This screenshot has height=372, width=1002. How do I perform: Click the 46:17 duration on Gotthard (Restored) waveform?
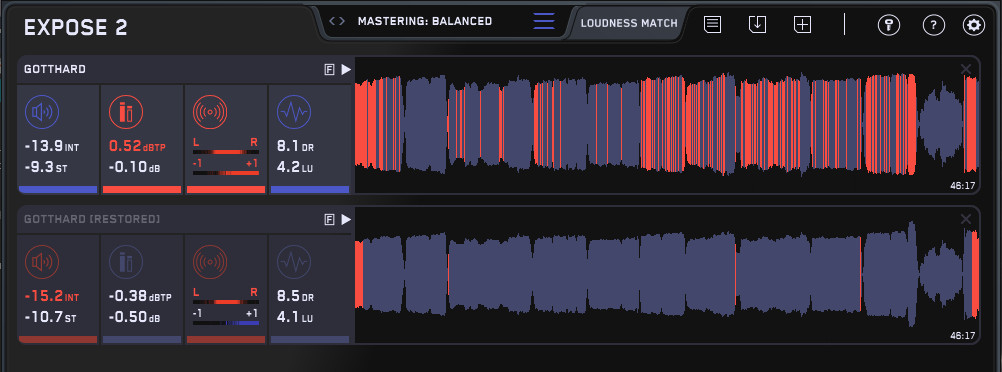pos(963,336)
